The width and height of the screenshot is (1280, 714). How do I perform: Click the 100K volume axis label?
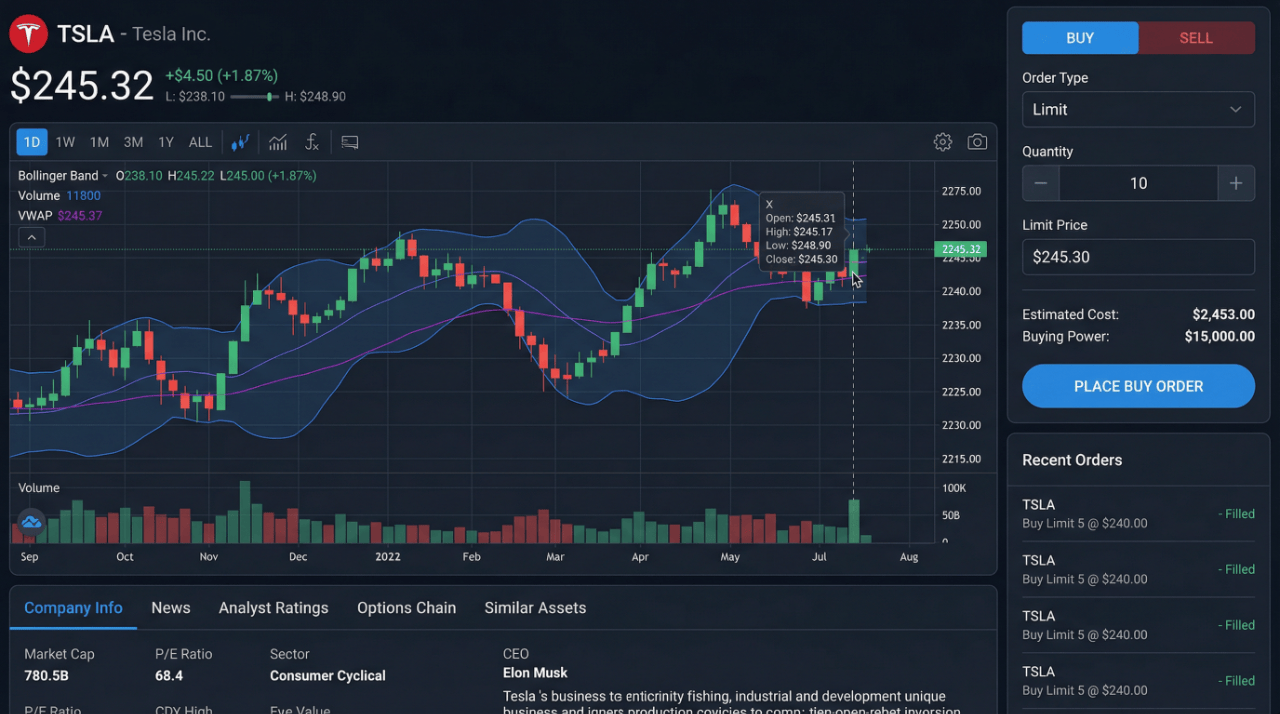(x=954, y=488)
